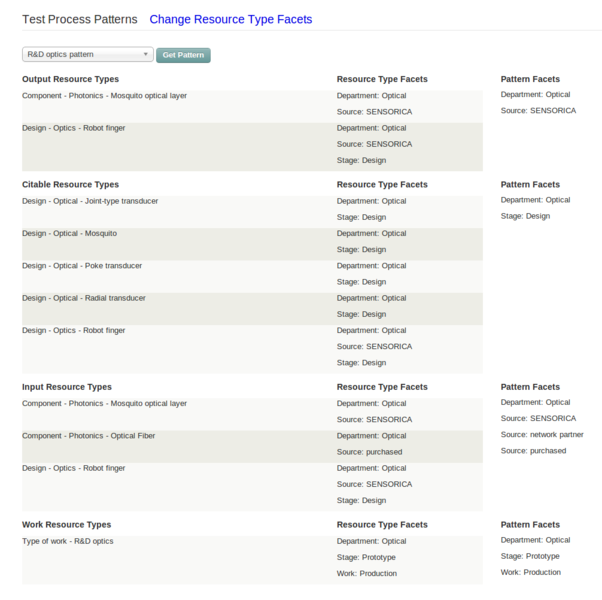Click Department: Optical in Citable Pattern Facets
The image size is (602, 600).
[x=535, y=200]
